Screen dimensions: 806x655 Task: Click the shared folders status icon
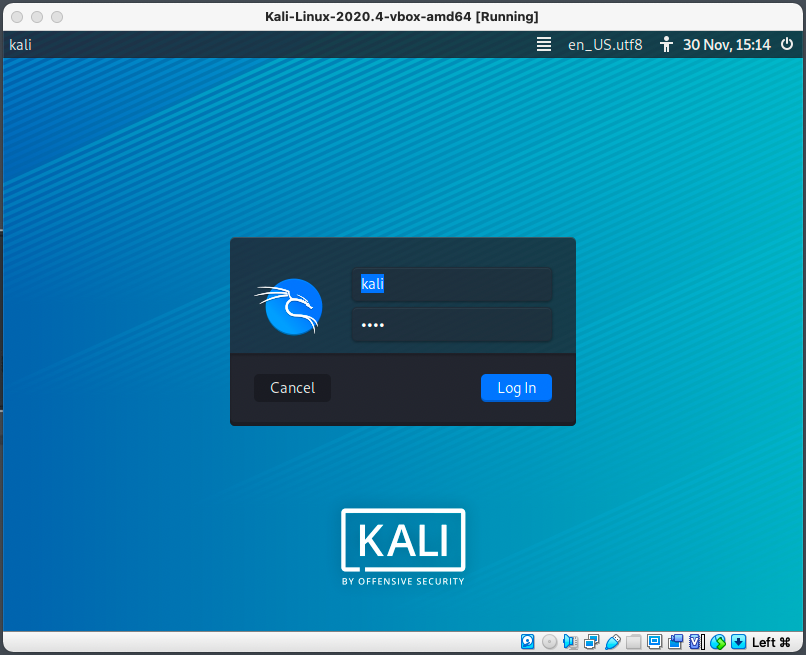[634, 641]
